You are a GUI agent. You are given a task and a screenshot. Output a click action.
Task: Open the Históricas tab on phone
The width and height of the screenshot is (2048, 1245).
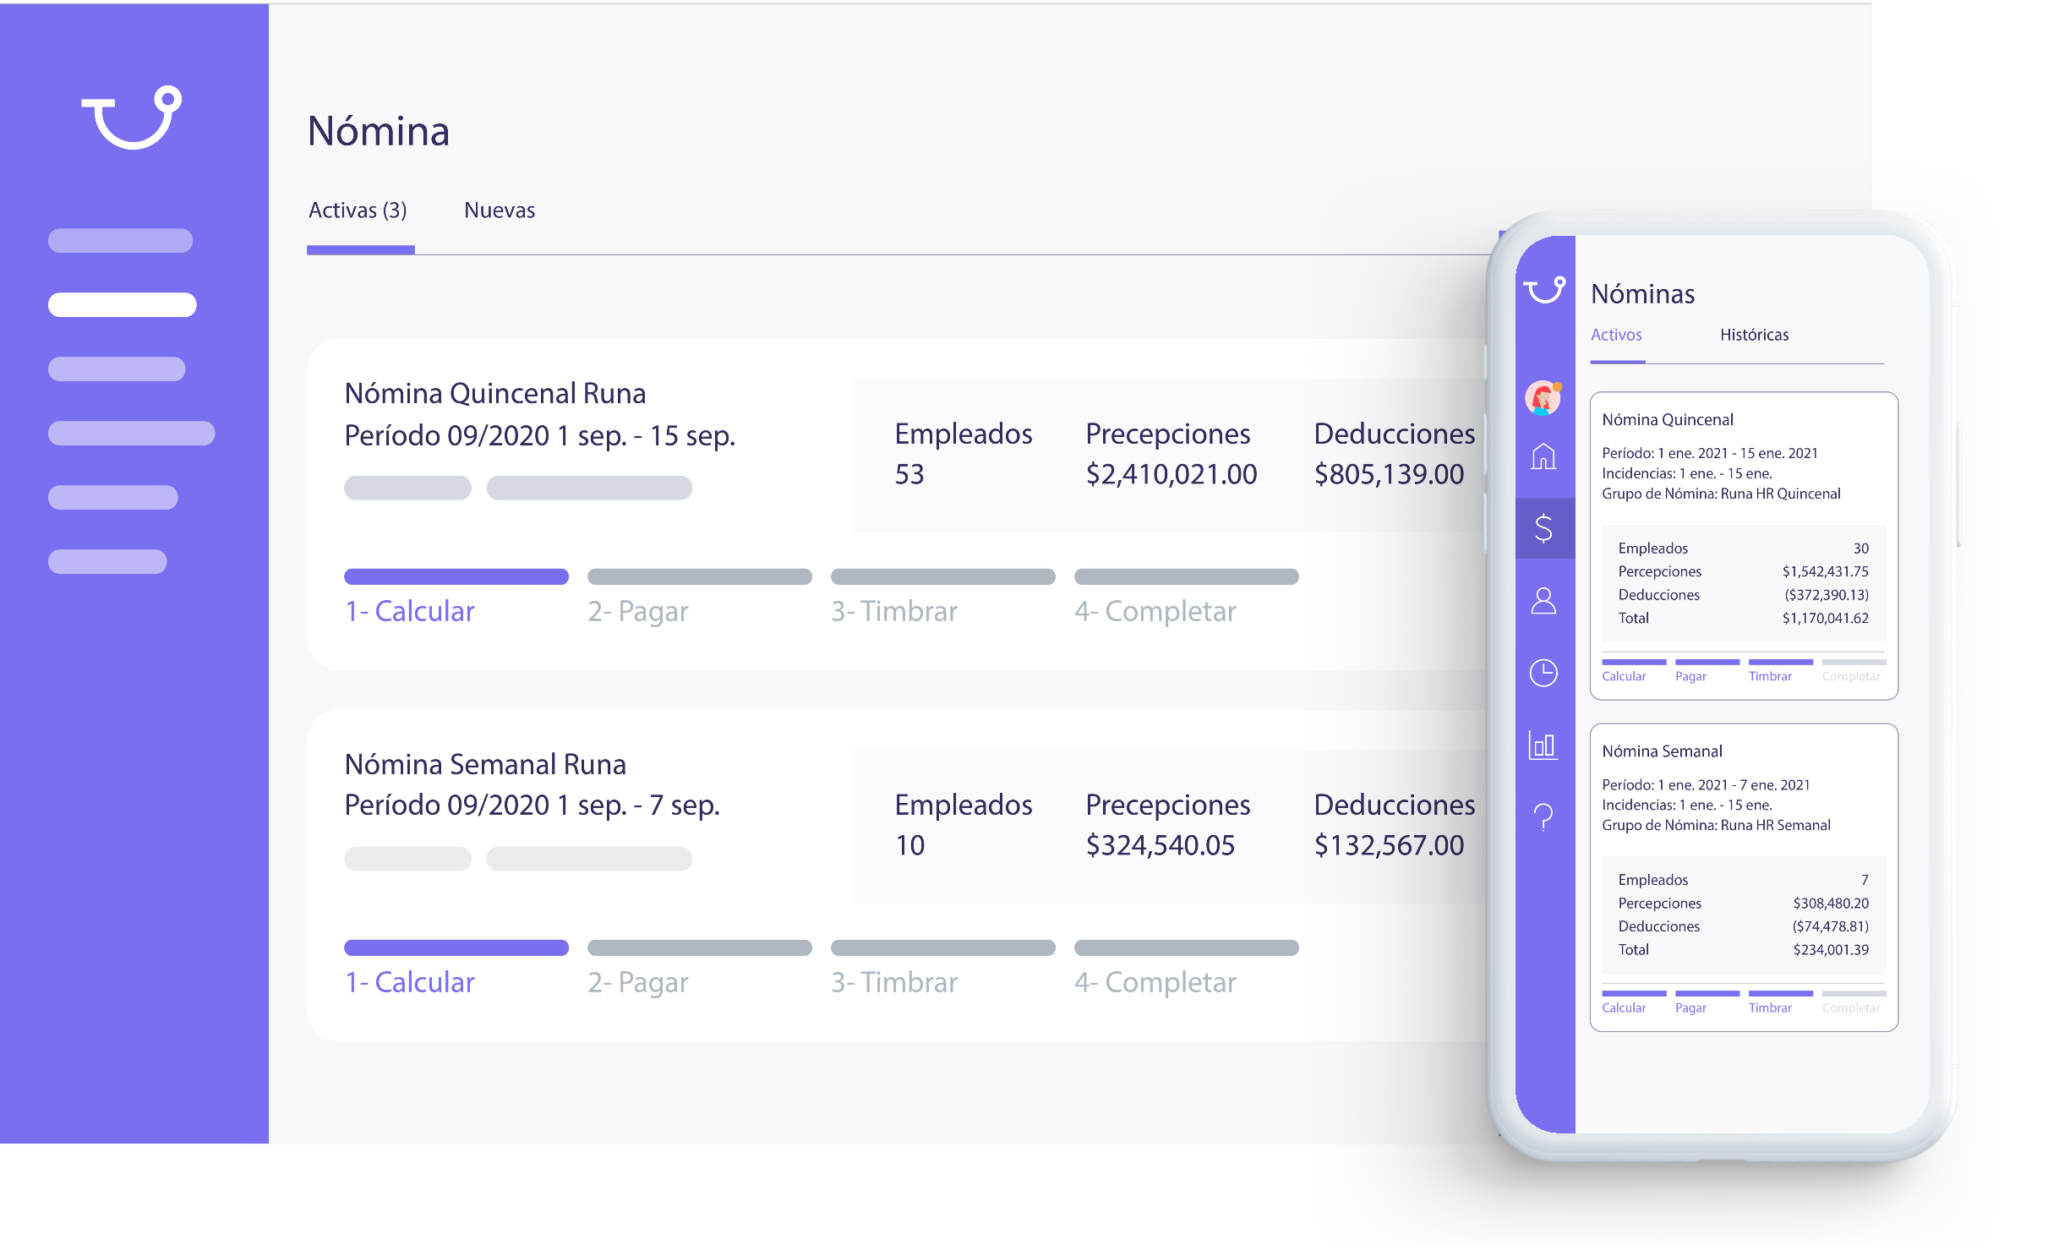pyautogui.click(x=1754, y=335)
